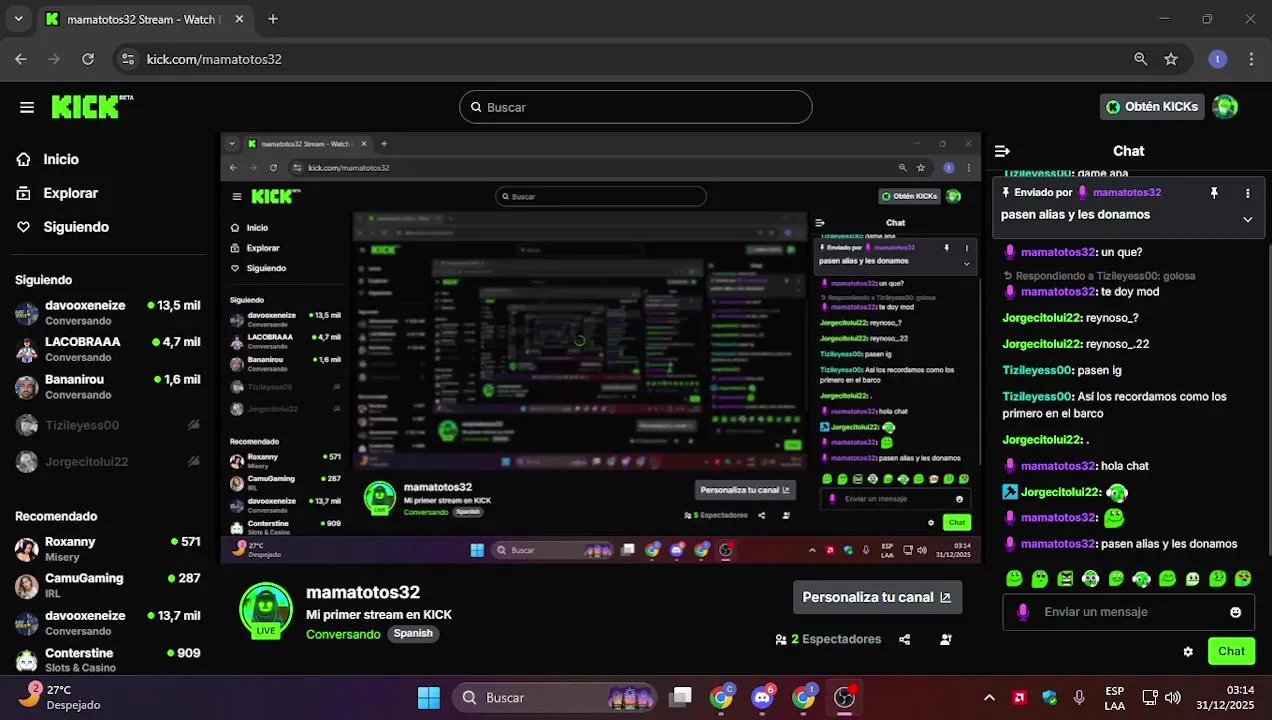Go back in Chrome
This screenshot has height=720, width=1272.
pos(21,59)
